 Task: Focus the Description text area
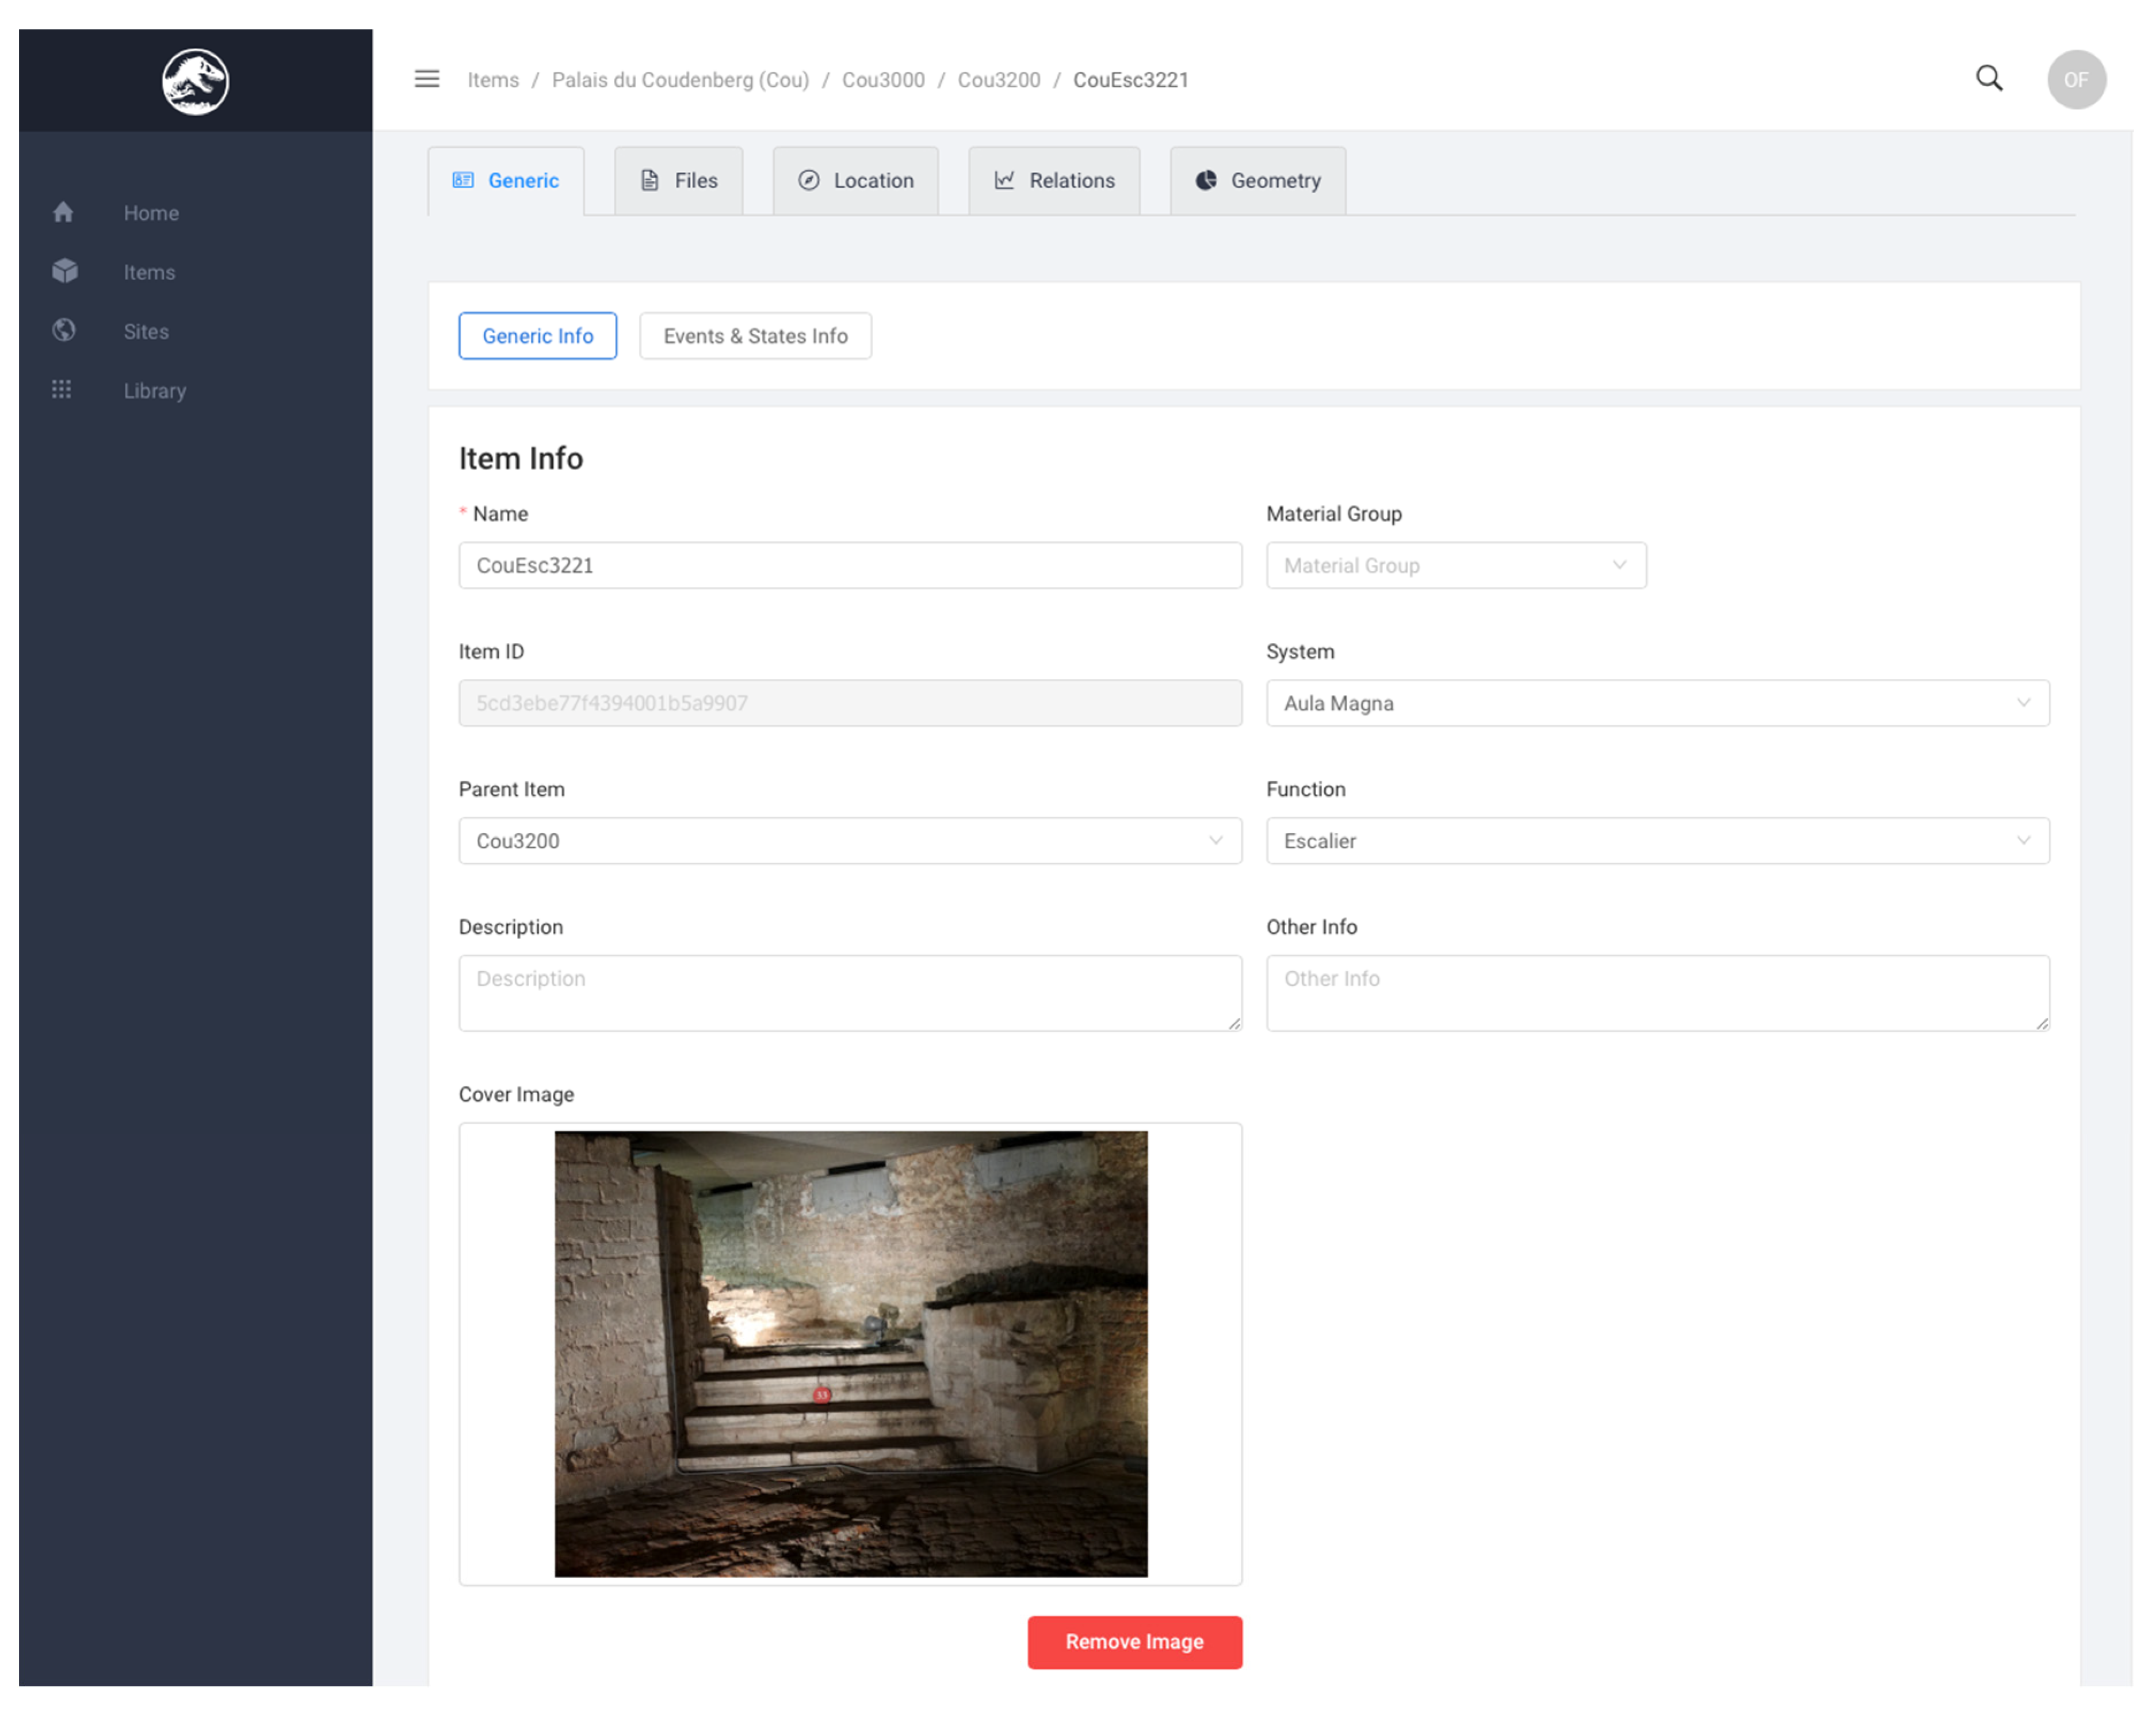coord(849,992)
